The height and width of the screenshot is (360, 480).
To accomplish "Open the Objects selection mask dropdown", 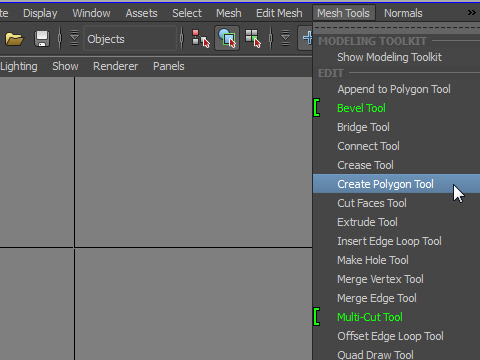I will [130, 39].
